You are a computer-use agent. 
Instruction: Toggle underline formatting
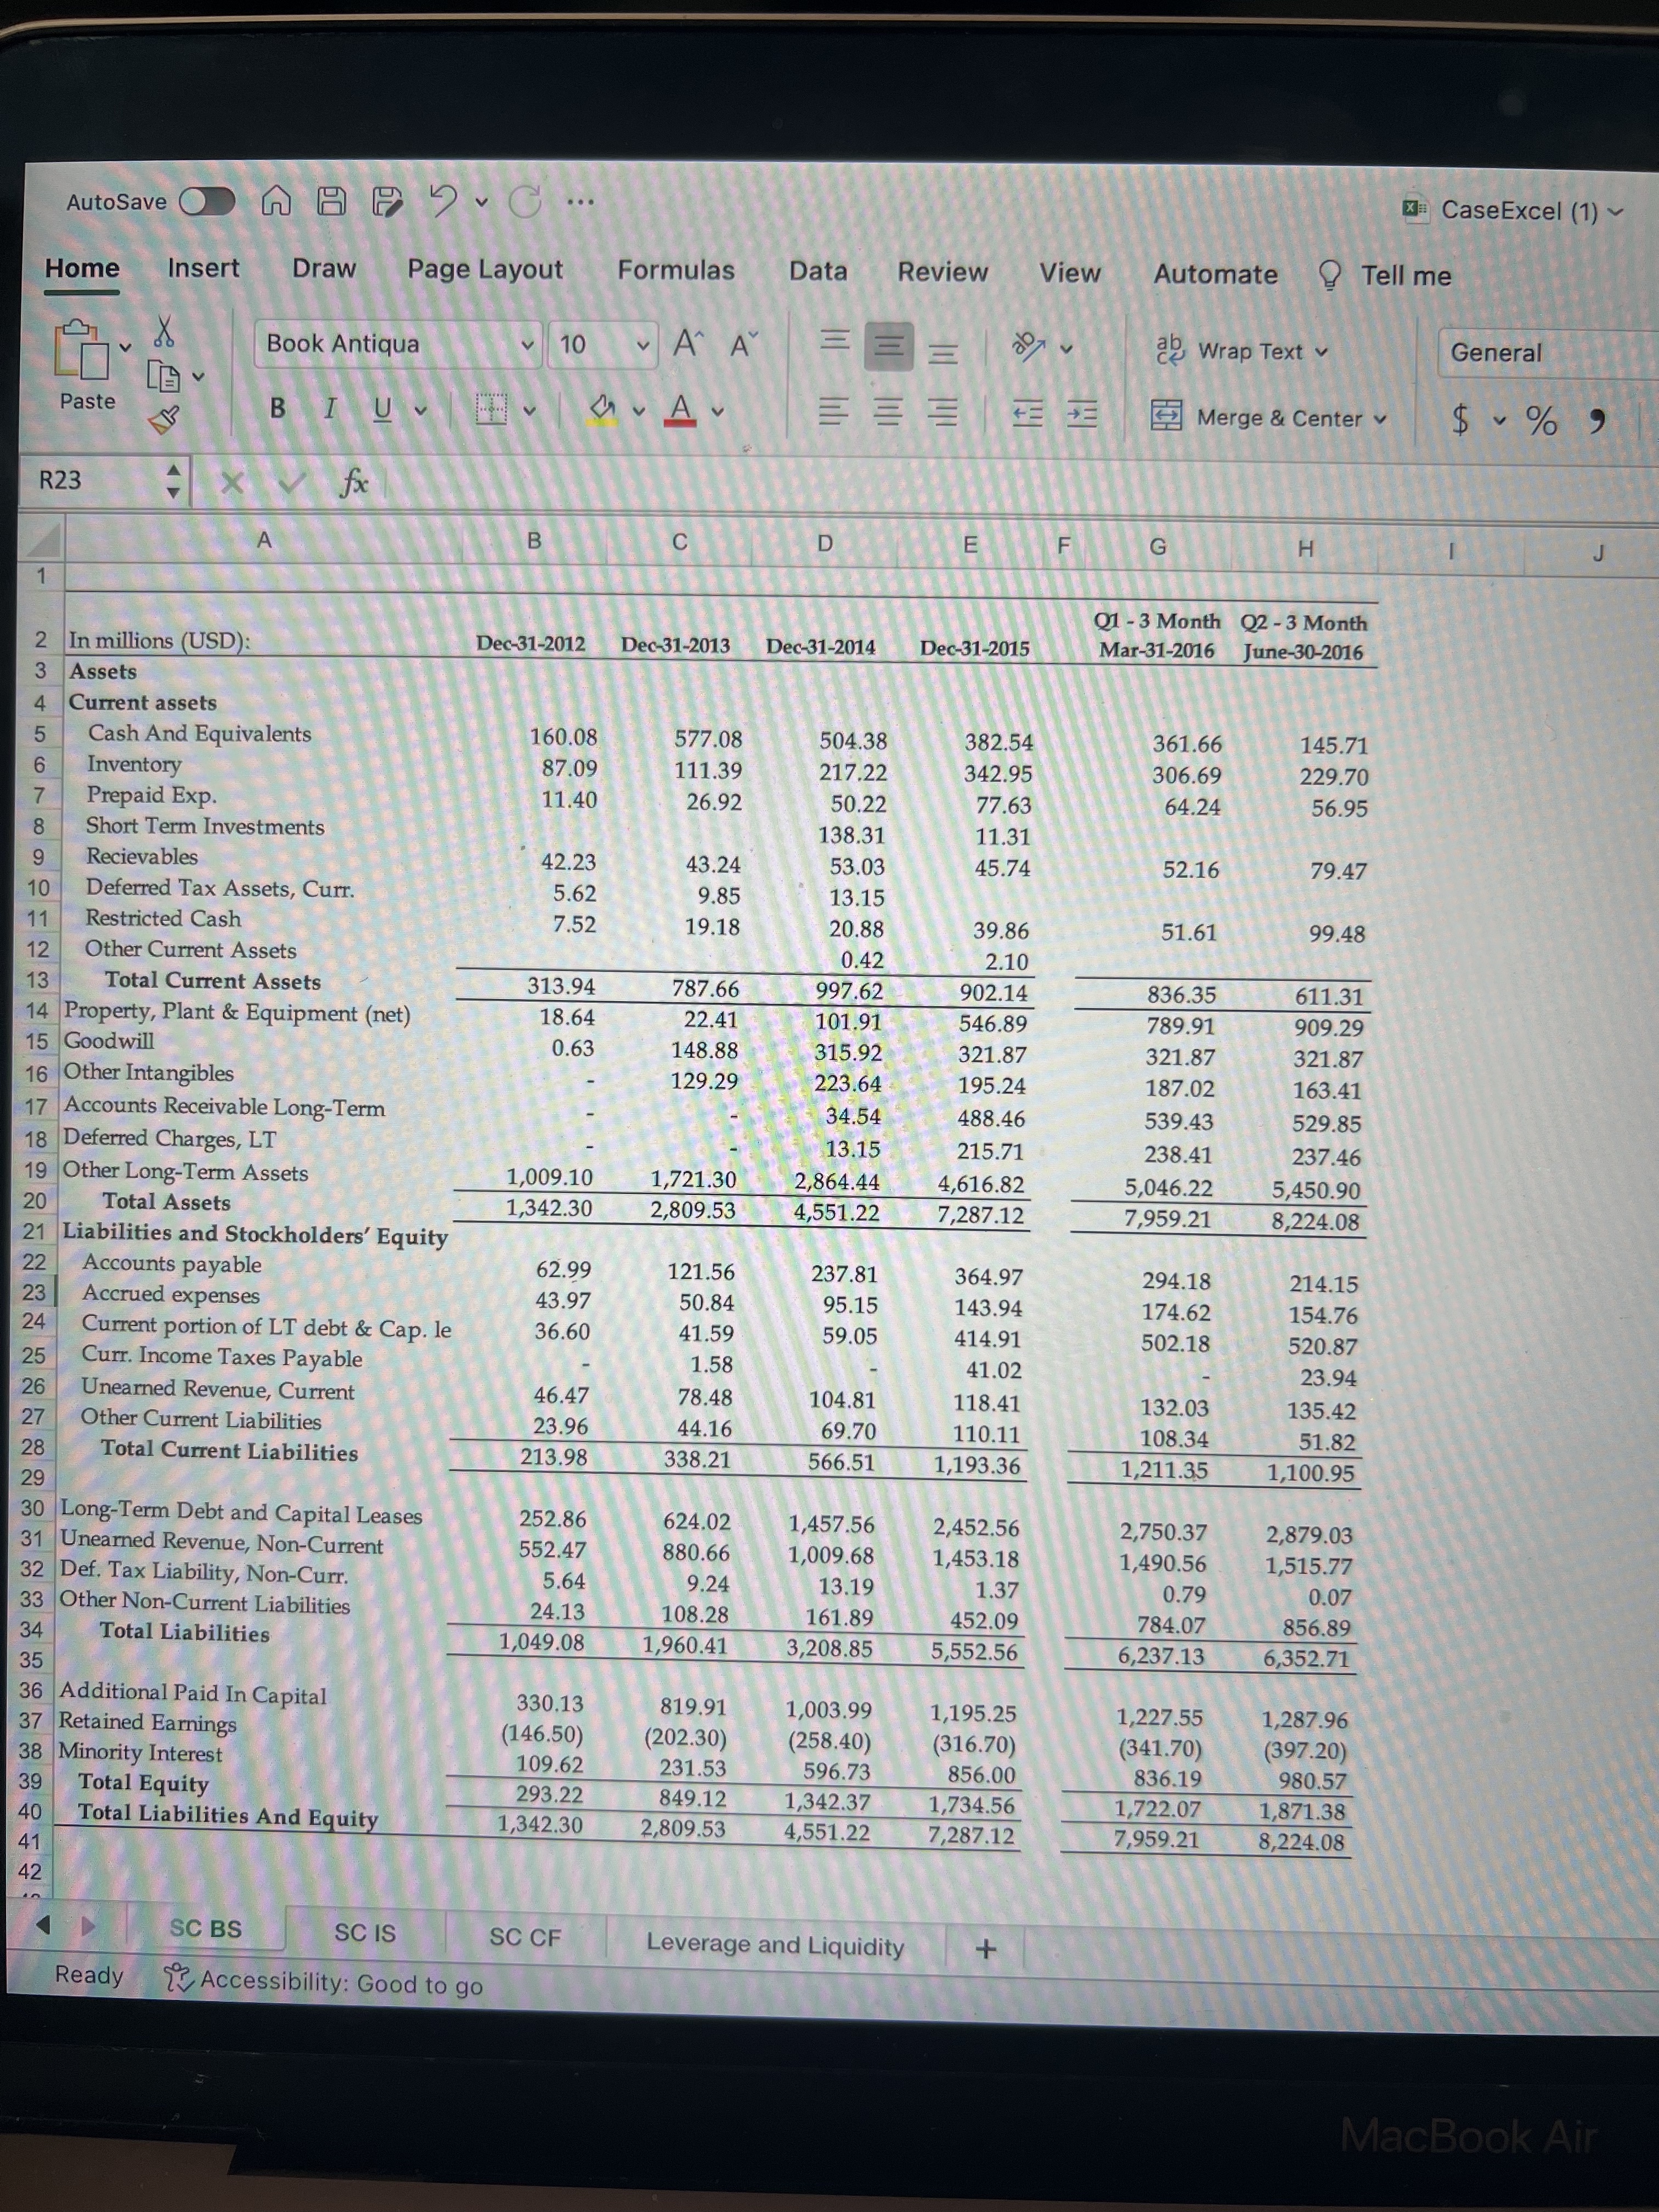pyautogui.click(x=382, y=409)
